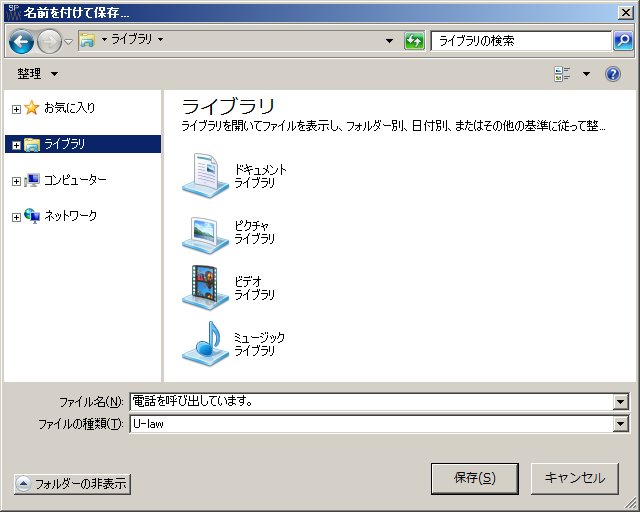Click the search magnifier icon
This screenshot has width=640, height=512.
pyautogui.click(x=623, y=41)
